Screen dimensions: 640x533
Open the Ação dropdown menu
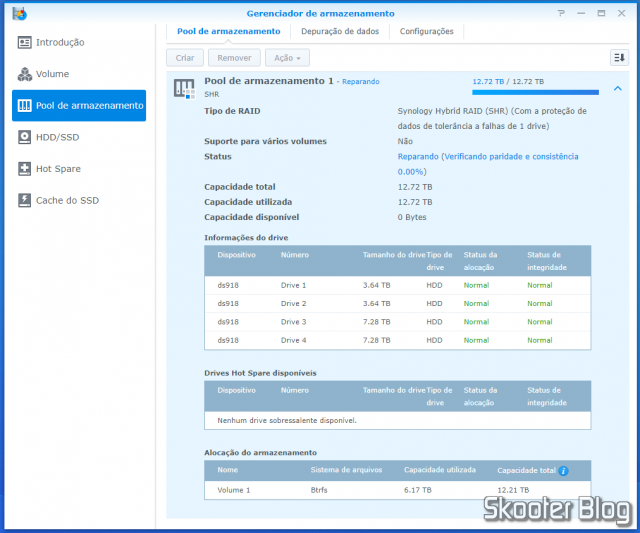tap(287, 58)
